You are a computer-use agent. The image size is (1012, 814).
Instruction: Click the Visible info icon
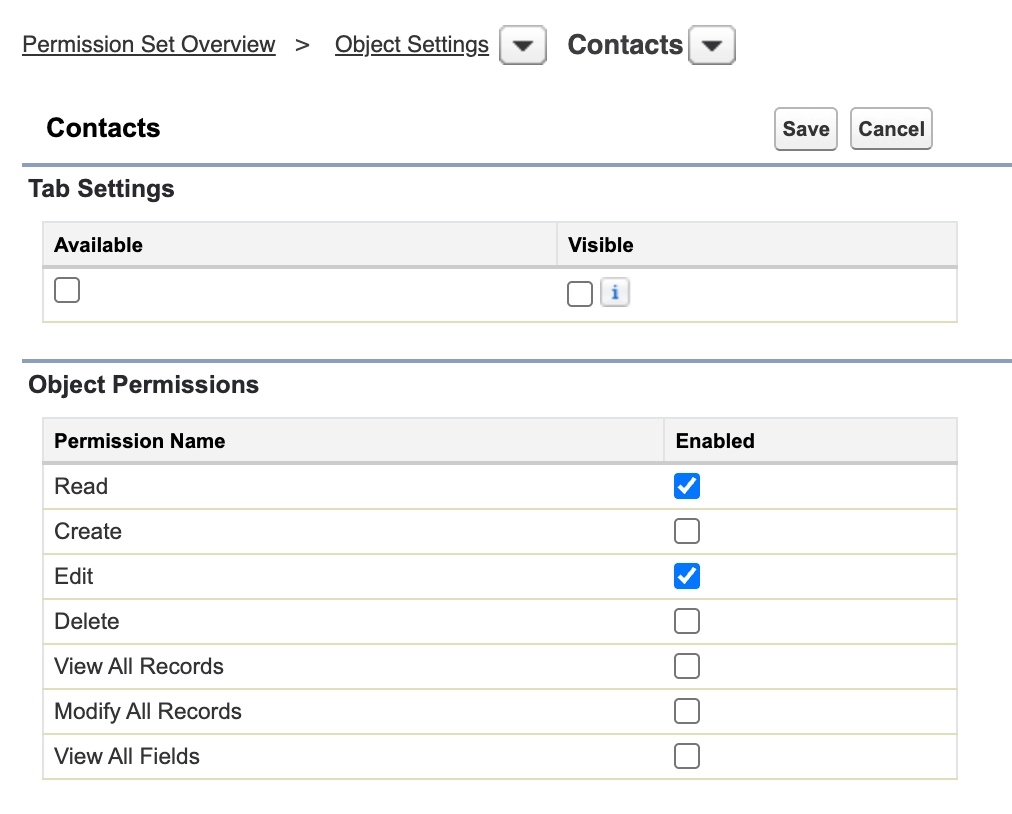(x=614, y=292)
